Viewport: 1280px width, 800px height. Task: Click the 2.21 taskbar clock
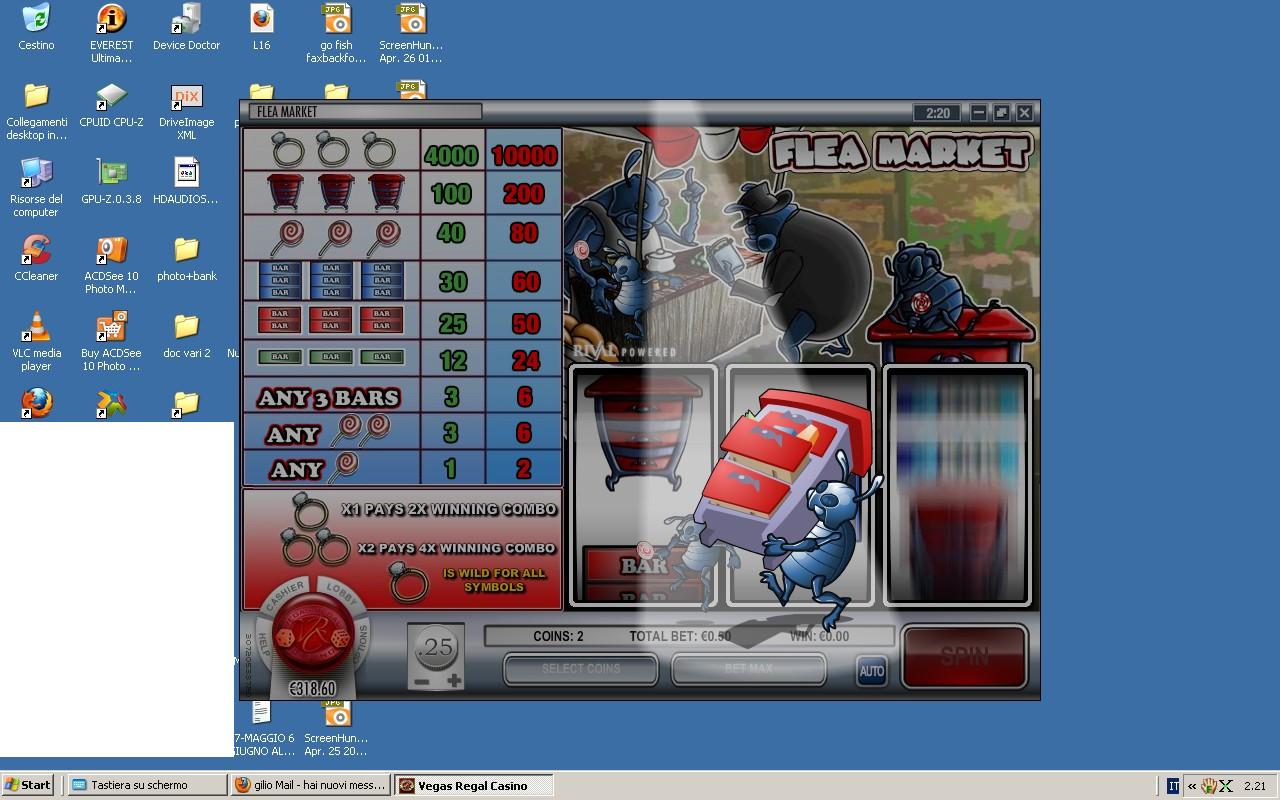pyautogui.click(x=1255, y=786)
